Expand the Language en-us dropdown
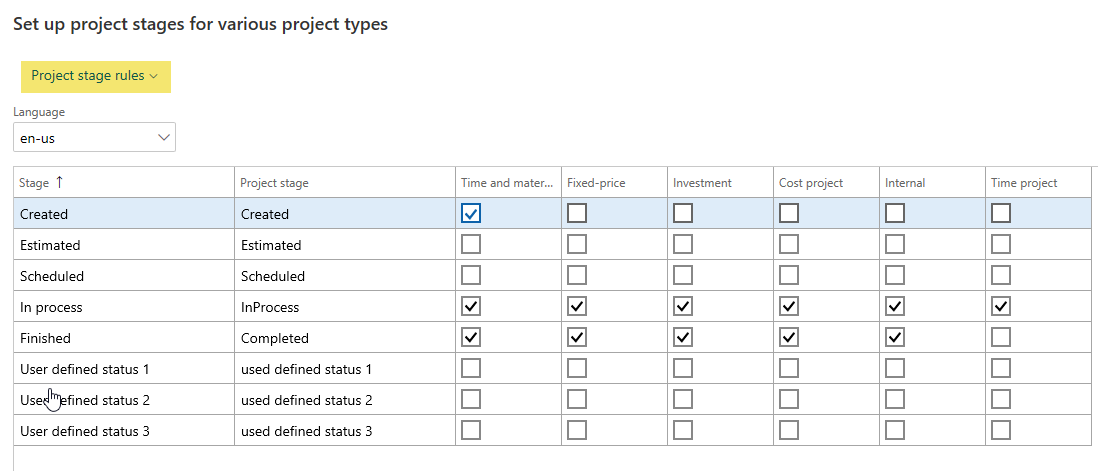This screenshot has width=1098, height=471. (x=94, y=138)
